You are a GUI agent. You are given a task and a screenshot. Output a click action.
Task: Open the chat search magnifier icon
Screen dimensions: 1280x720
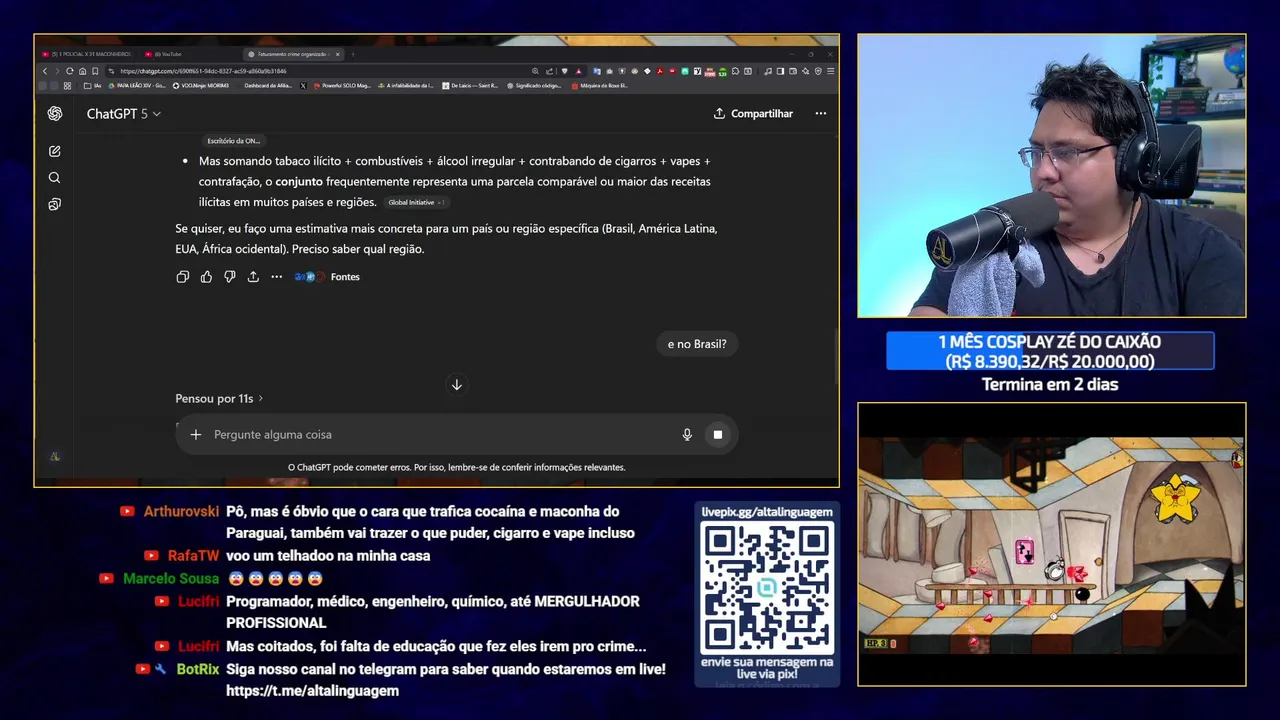coord(55,178)
